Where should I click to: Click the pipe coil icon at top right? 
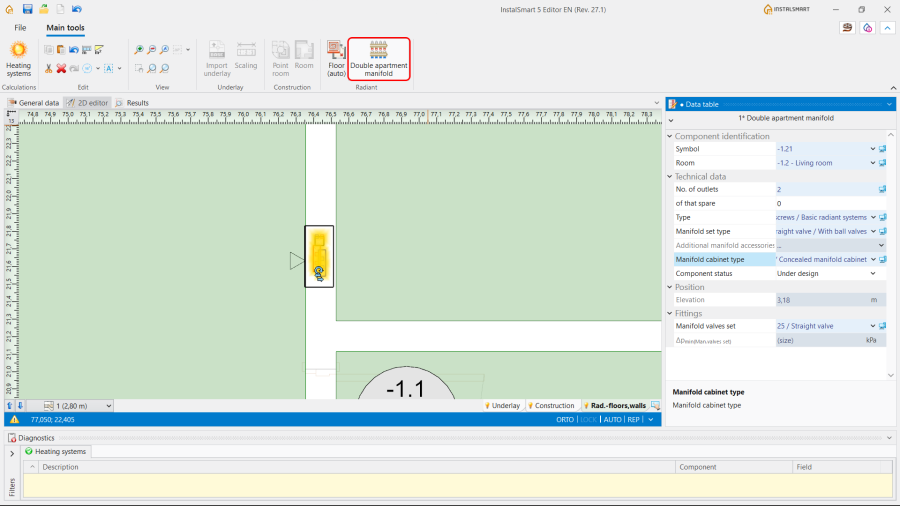coord(847,28)
